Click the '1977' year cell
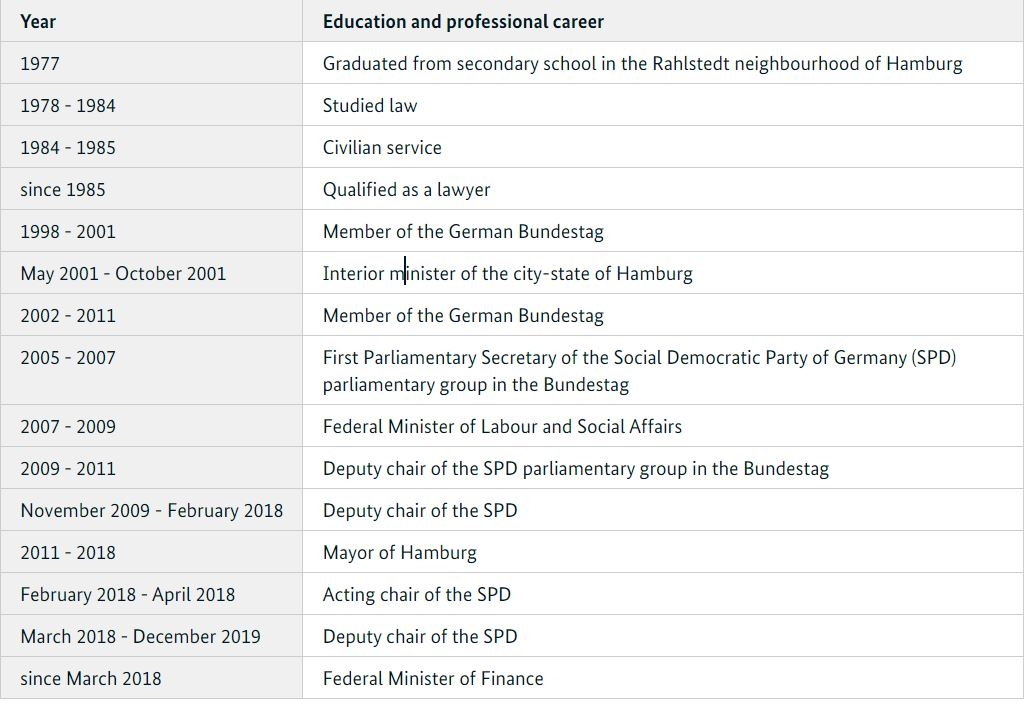The height and width of the screenshot is (704, 1029). click(40, 64)
